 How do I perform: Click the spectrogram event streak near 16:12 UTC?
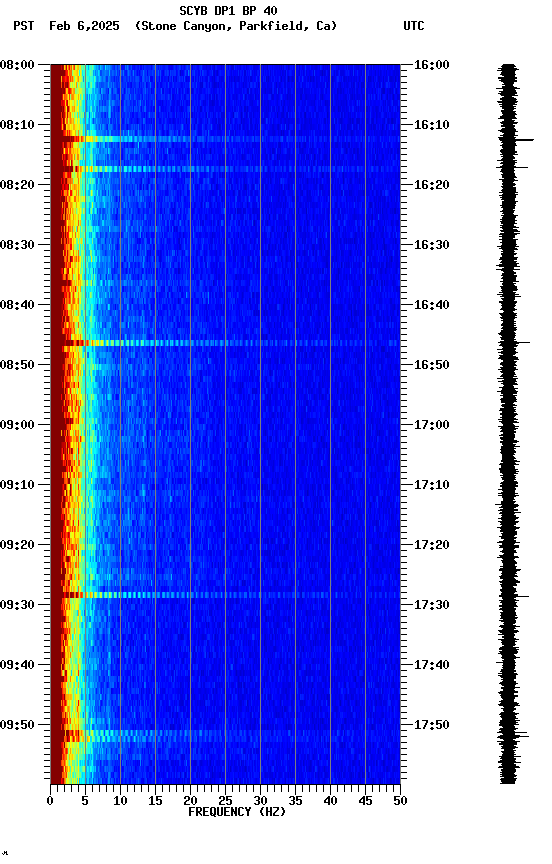coord(225,139)
